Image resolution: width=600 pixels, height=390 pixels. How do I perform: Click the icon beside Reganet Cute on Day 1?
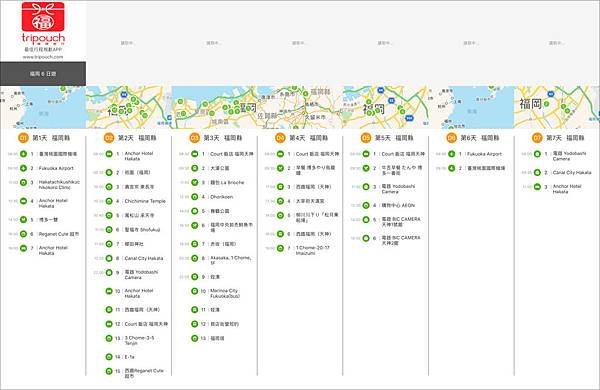coord(23,234)
